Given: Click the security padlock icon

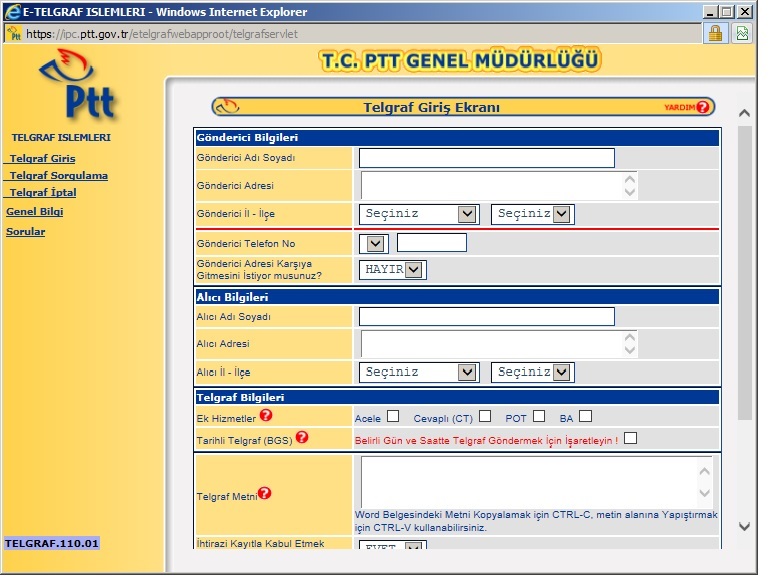Looking at the screenshot, I should [715, 33].
